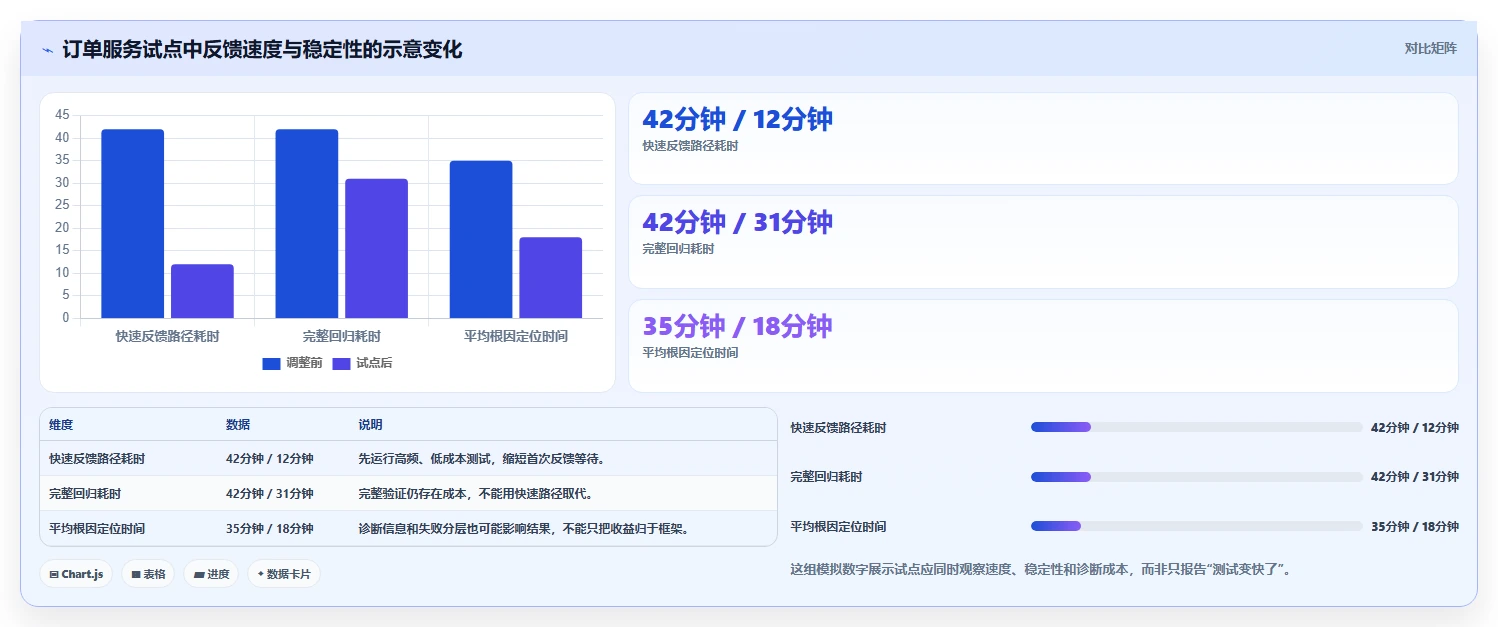Click the 数据卡片 tag chip
The height and width of the screenshot is (627, 1498).
[x=284, y=574]
